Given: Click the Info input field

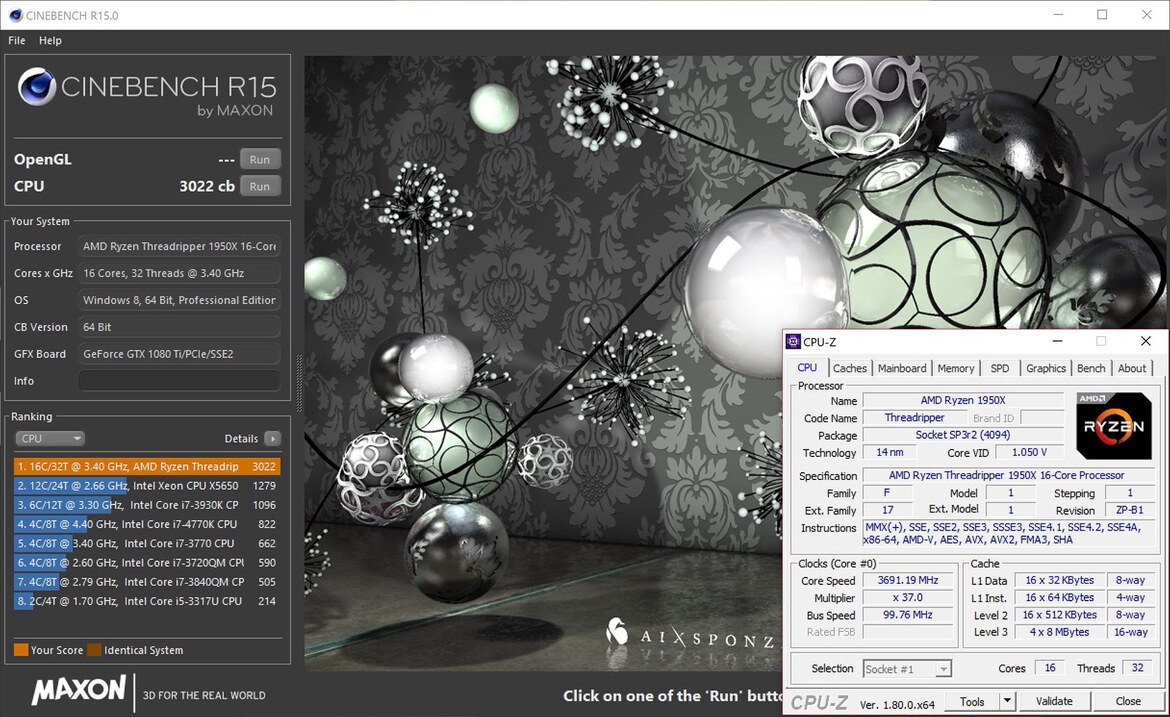Looking at the screenshot, I should pyautogui.click(x=179, y=381).
